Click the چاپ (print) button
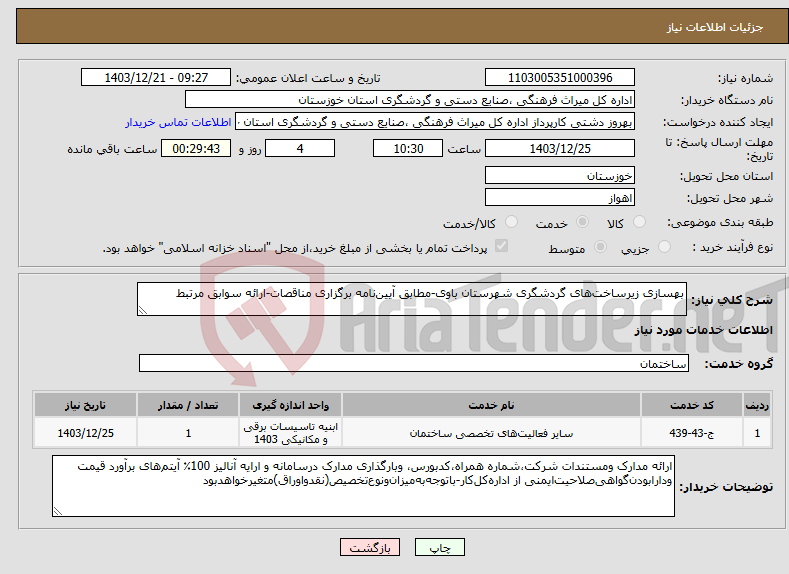This screenshot has height=574, width=789. [439, 547]
